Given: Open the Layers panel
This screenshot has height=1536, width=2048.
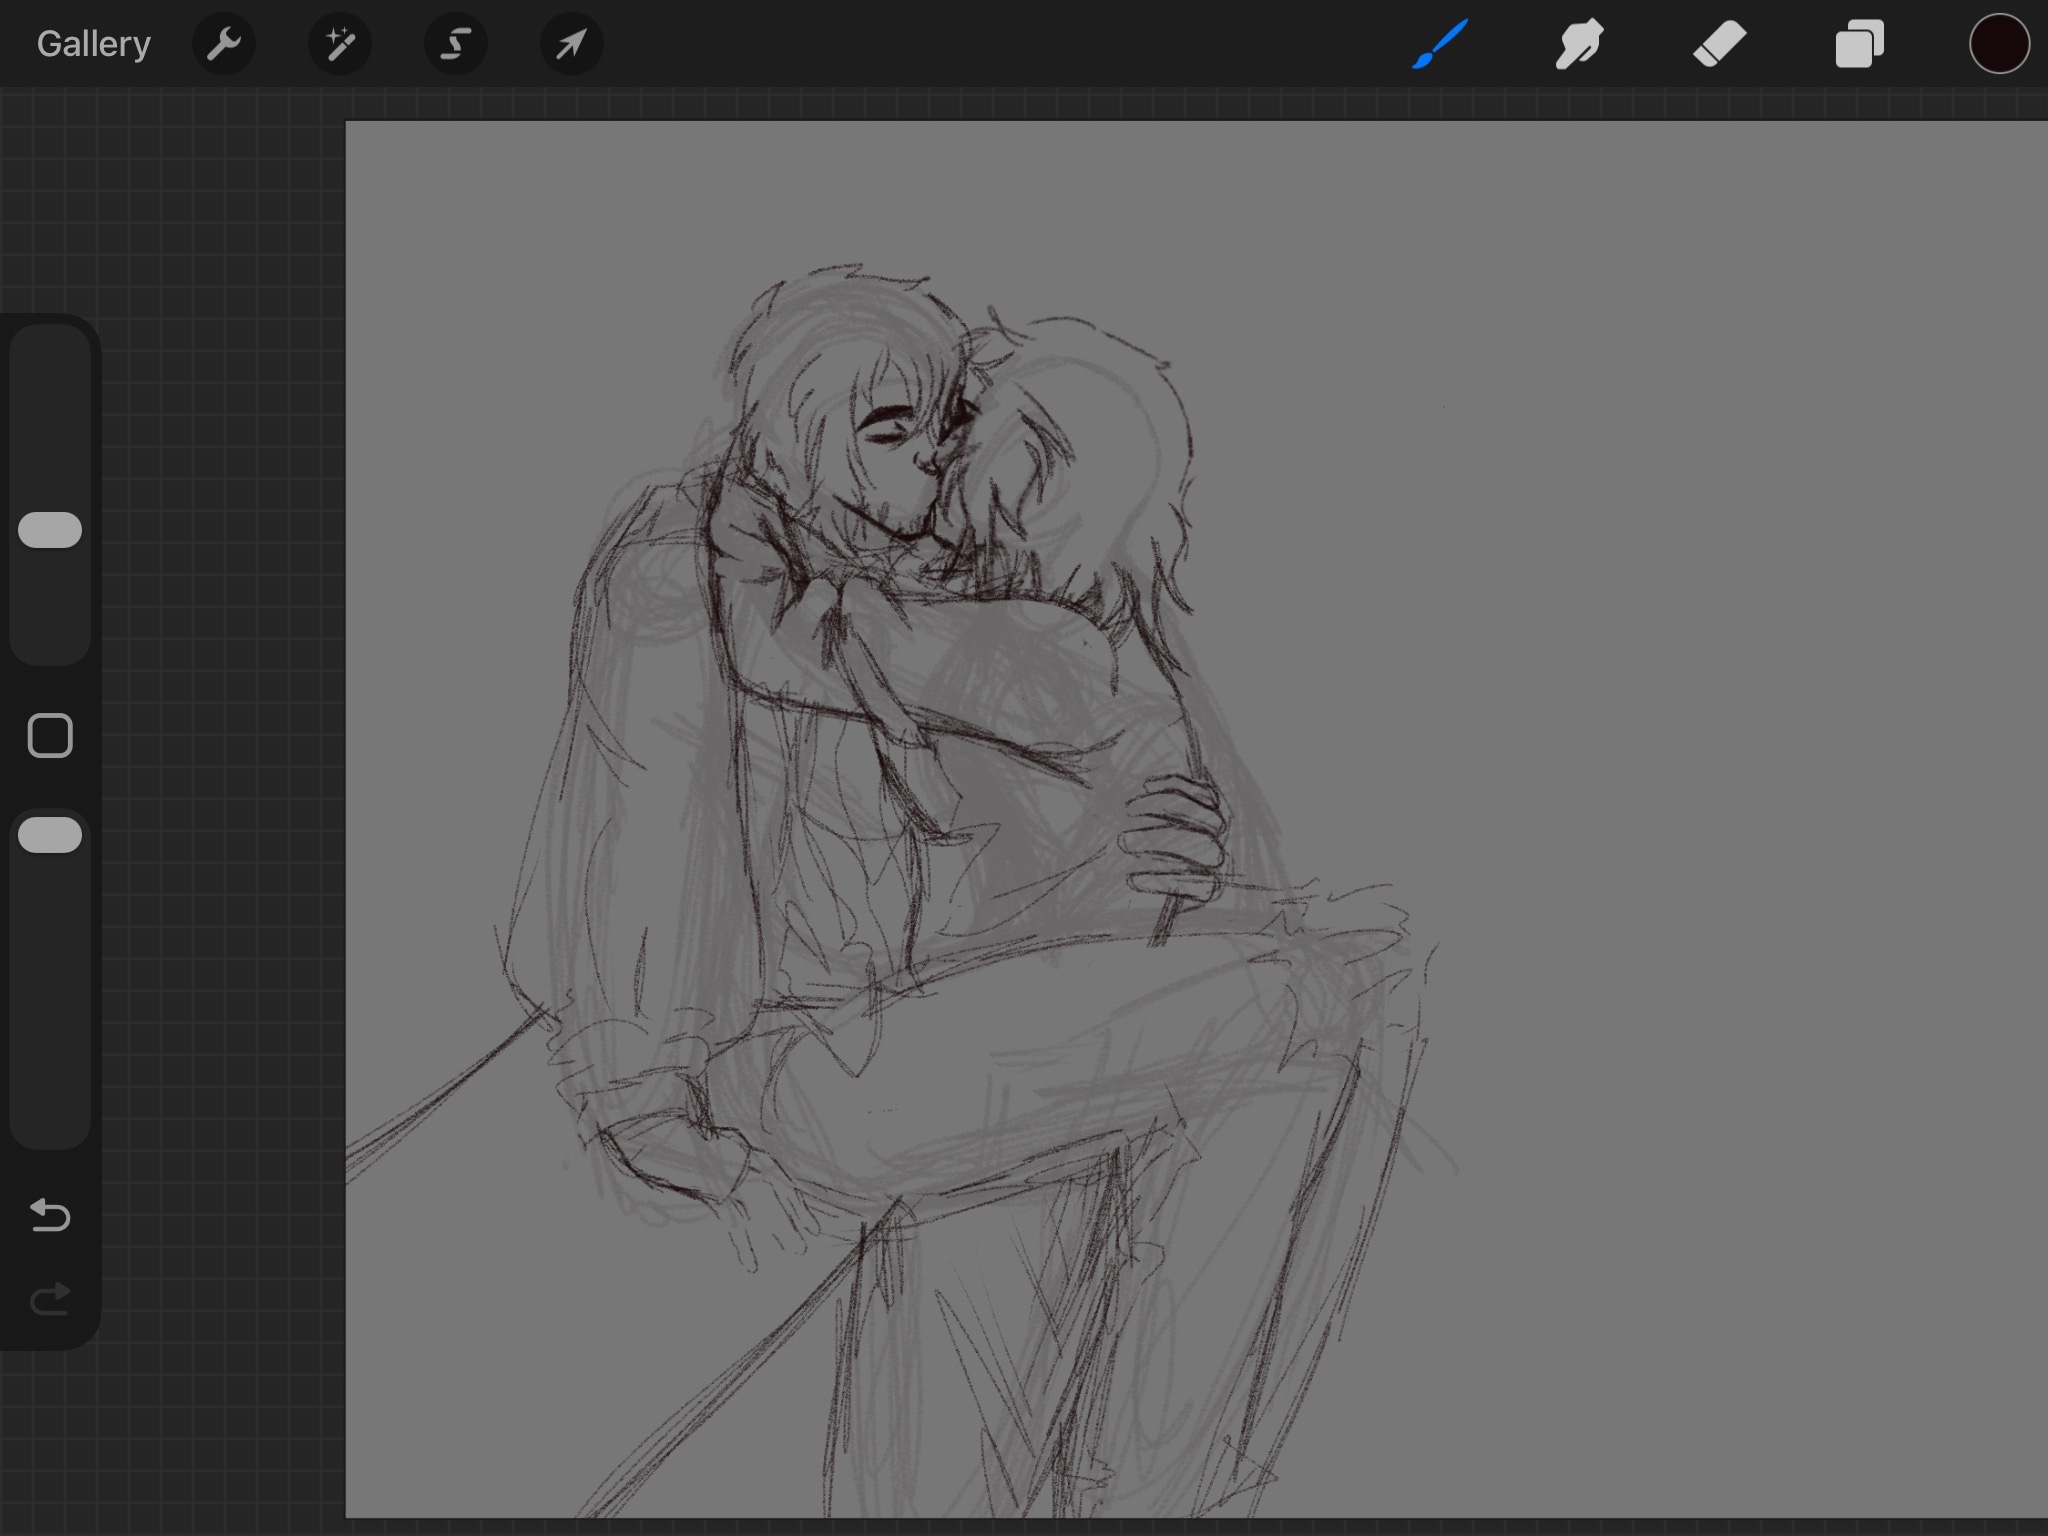Looking at the screenshot, I should pos(1859,44).
